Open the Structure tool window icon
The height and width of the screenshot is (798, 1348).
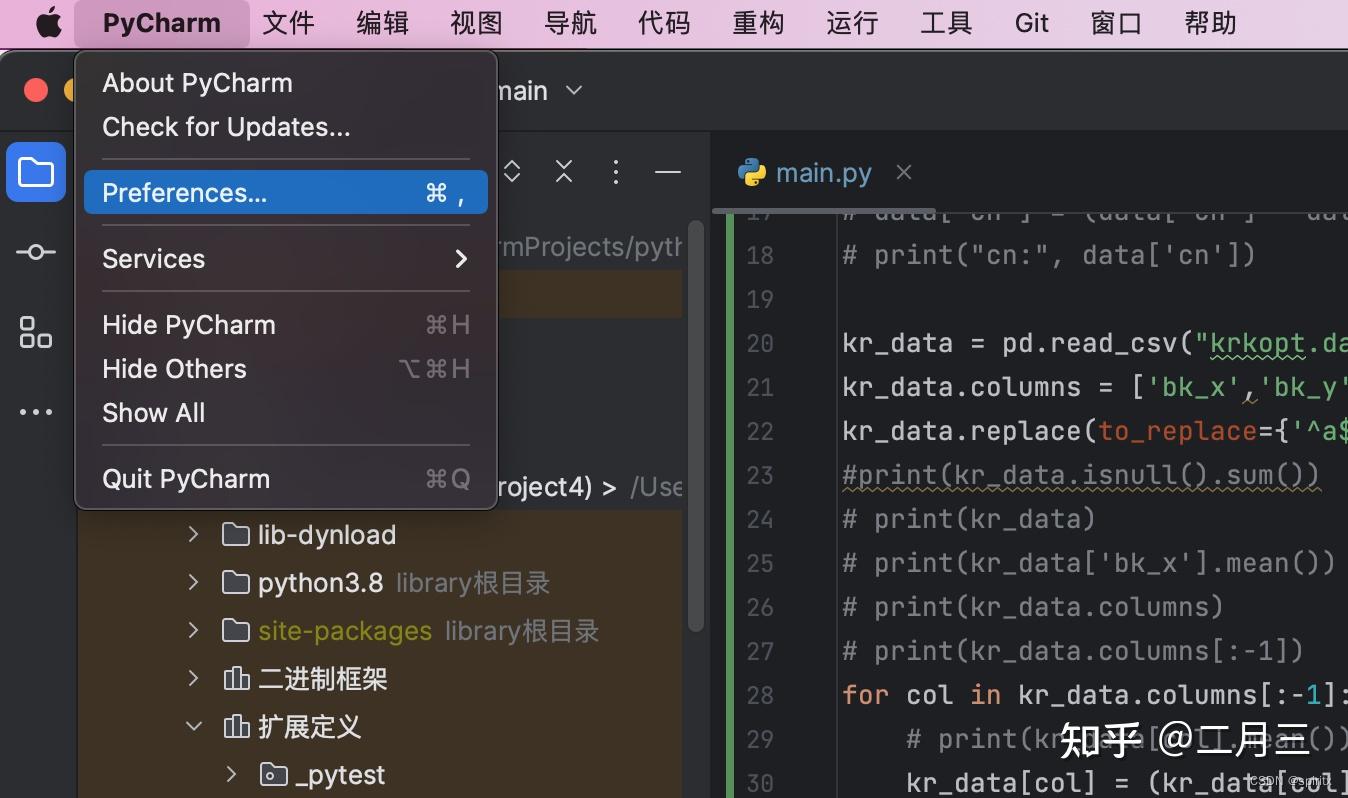[x=35, y=332]
